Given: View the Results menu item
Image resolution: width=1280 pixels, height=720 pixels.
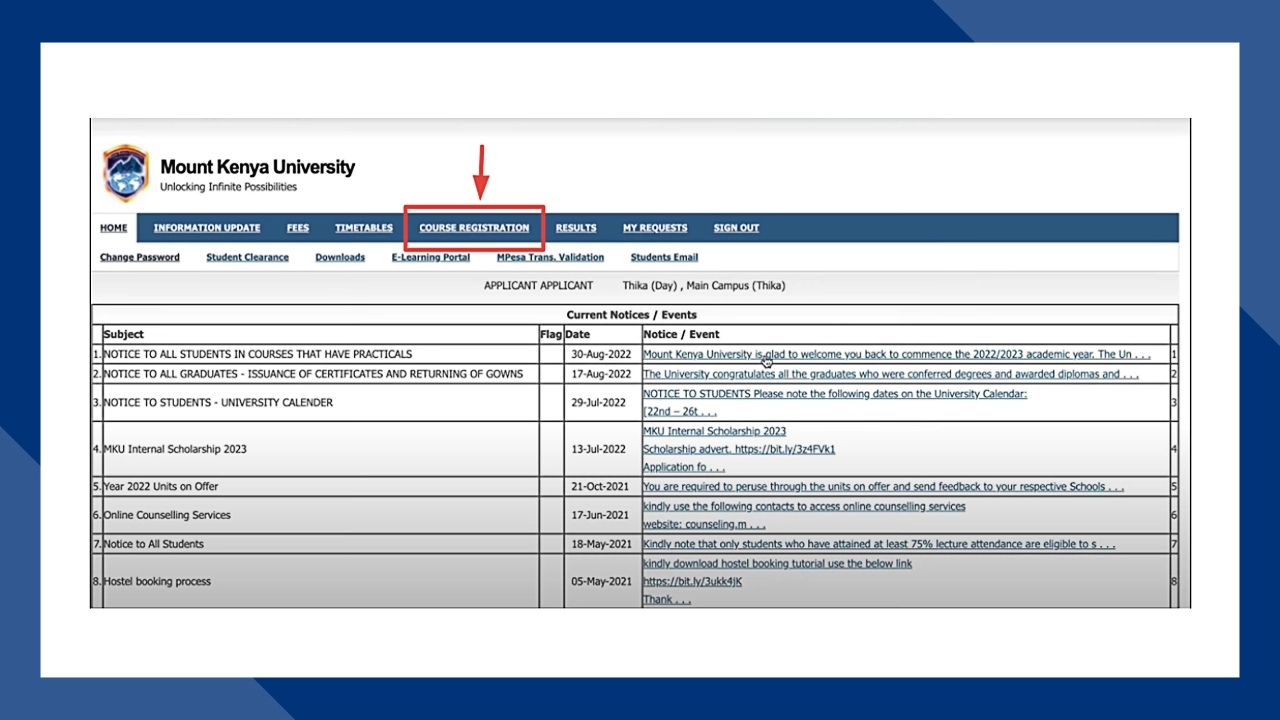Looking at the screenshot, I should point(576,228).
